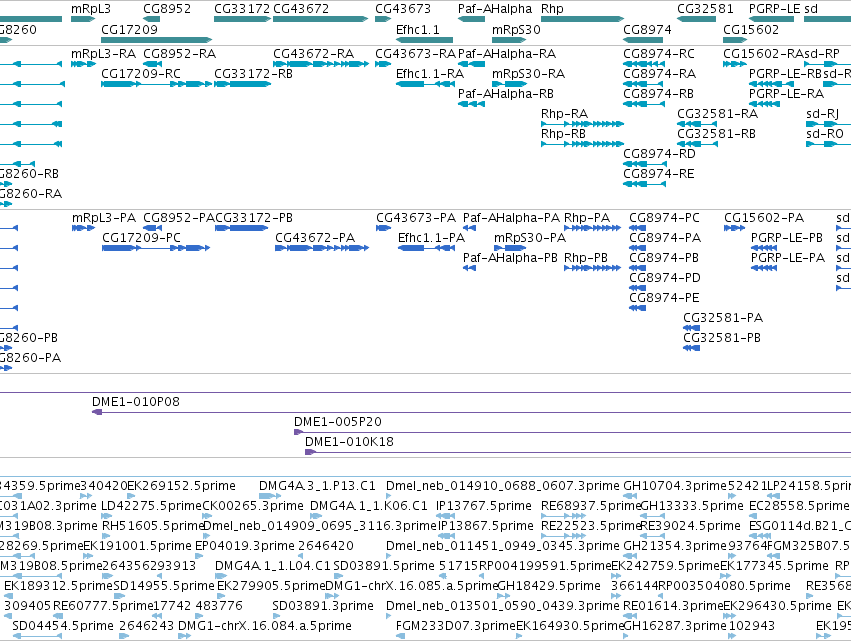Click the SD03891.3prime EST label
This screenshot has width=851, height=641.
pos(323,606)
